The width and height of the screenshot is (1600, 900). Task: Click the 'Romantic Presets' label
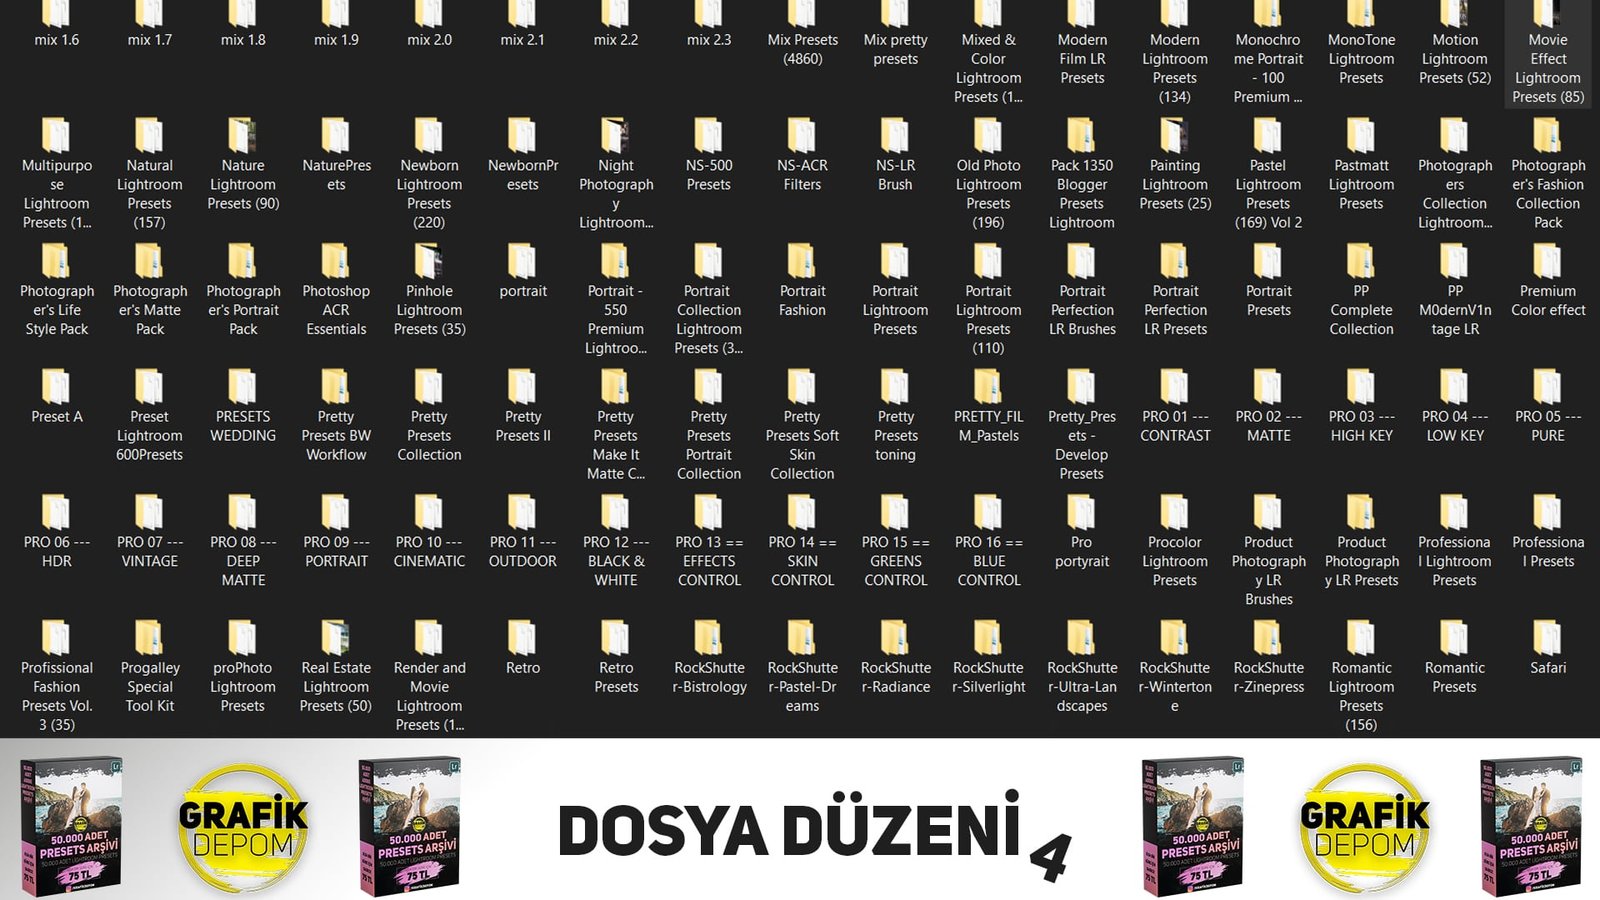pyautogui.click(x=1455, y=677)
